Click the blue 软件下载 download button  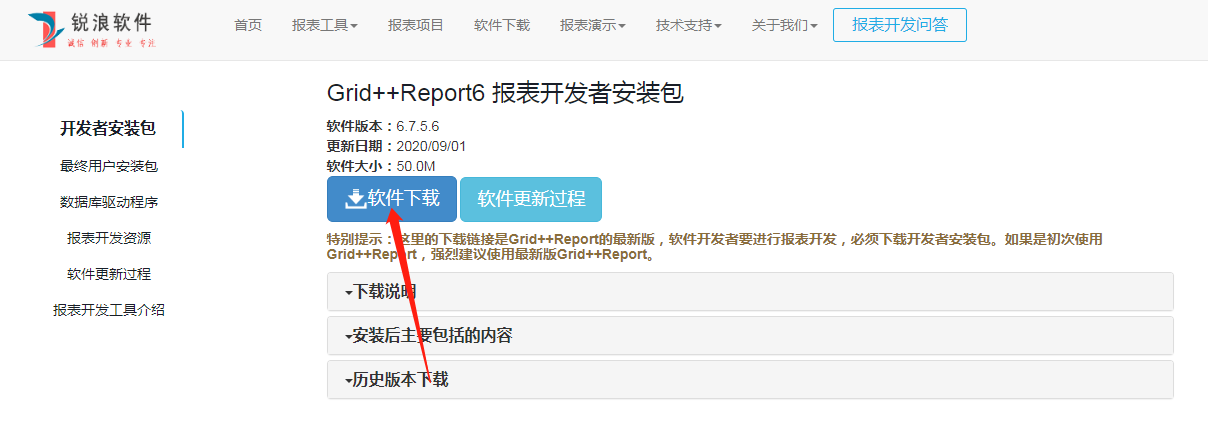pos(392,199)
